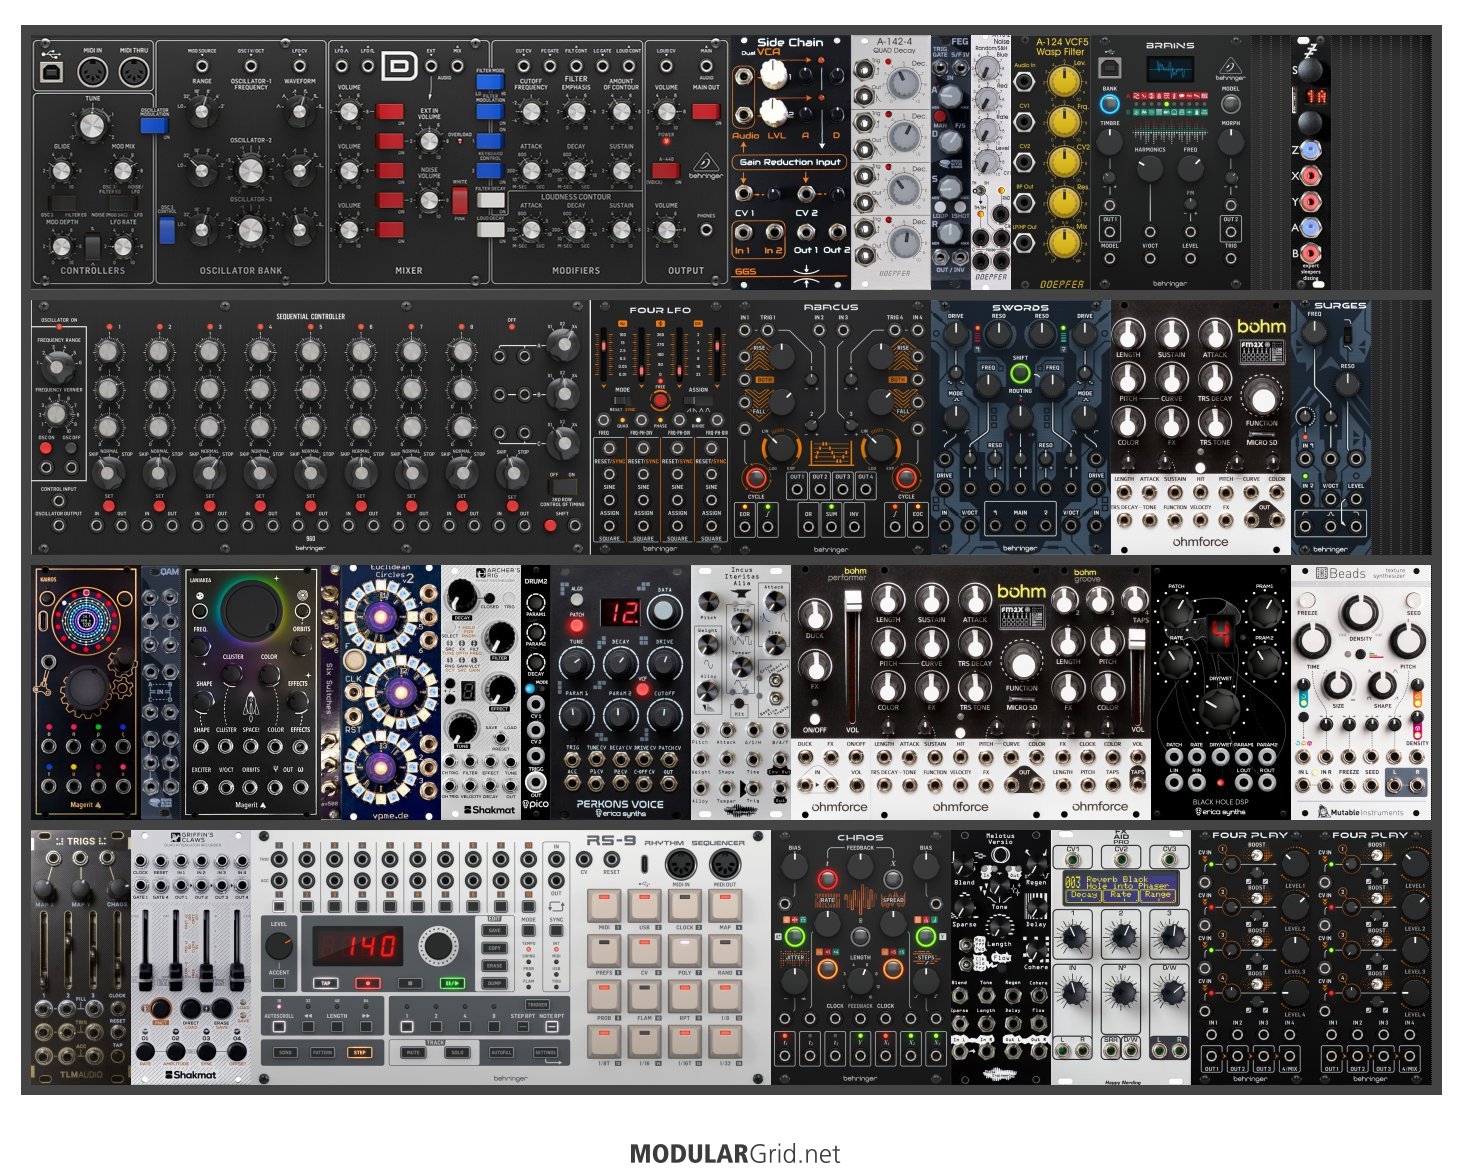Click the CUTOFF FREQUENCY knob
The width and height of the screenshot is (1472, 1175).
click(531, 111)
